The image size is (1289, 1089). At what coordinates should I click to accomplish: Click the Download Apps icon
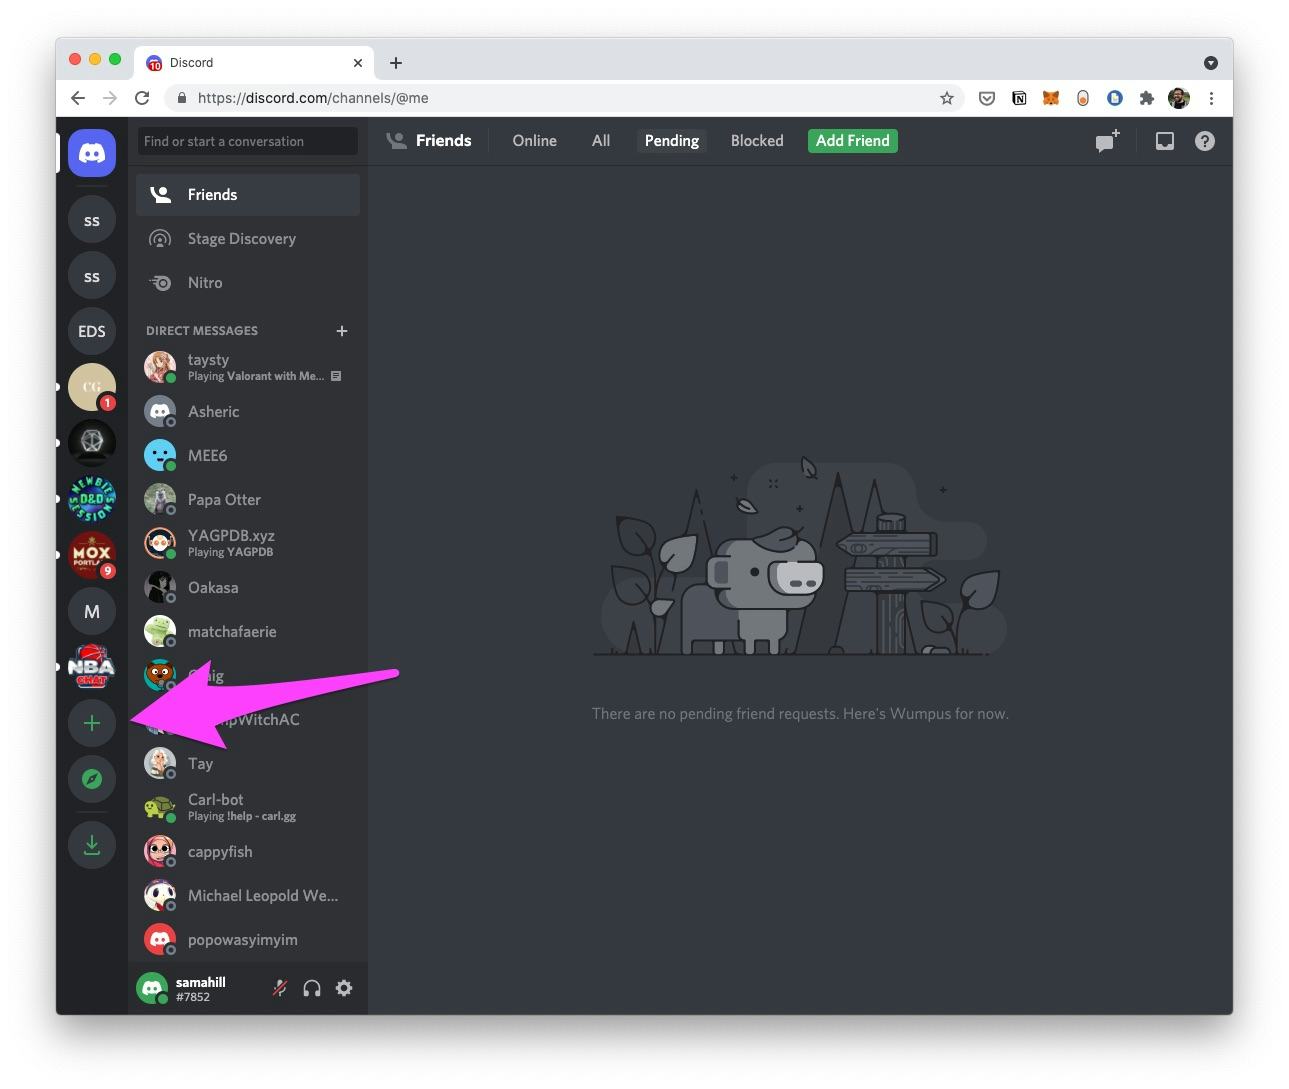tap(92, 845)
